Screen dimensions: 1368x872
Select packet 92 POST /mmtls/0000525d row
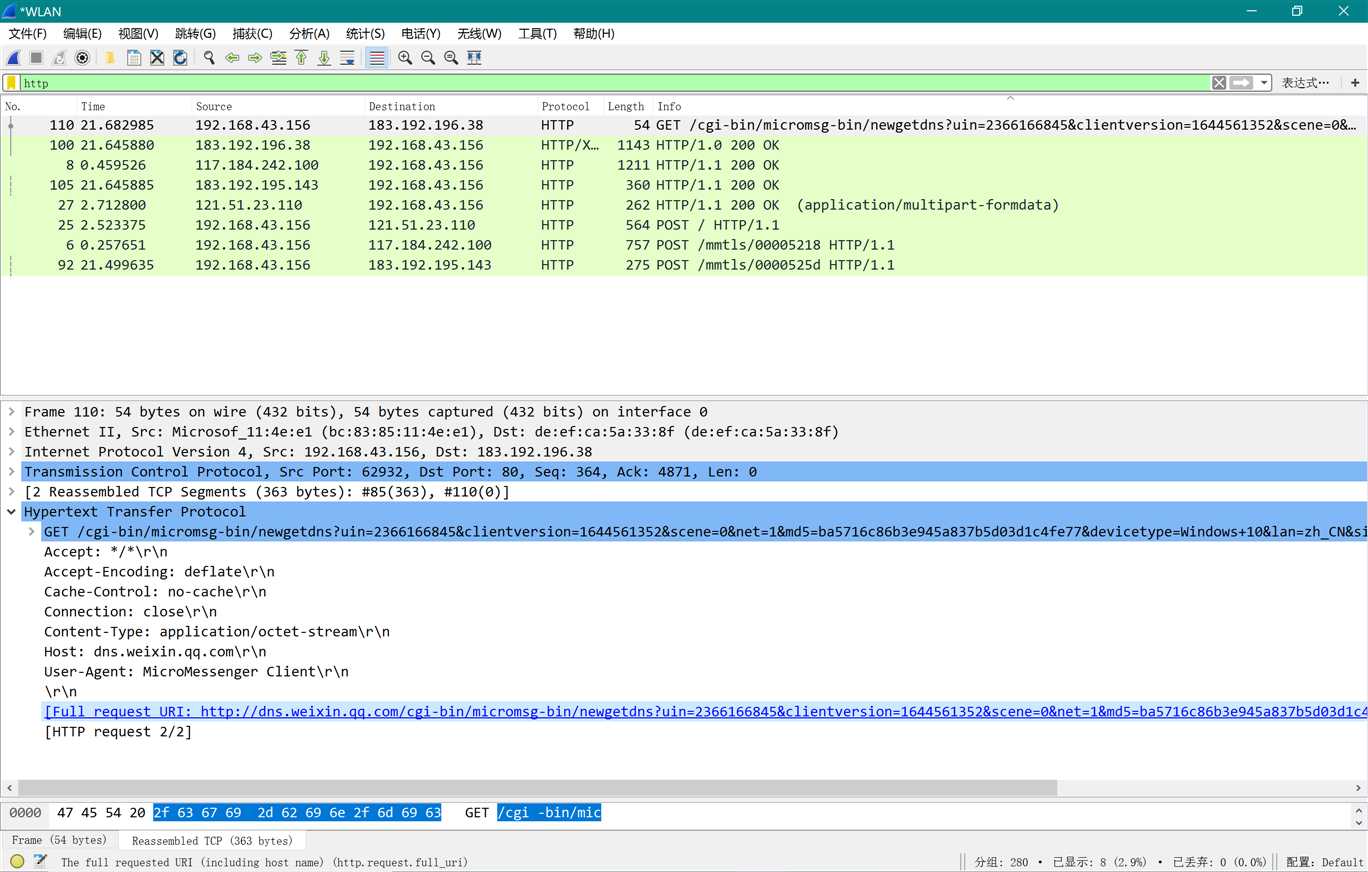(684, 265)
